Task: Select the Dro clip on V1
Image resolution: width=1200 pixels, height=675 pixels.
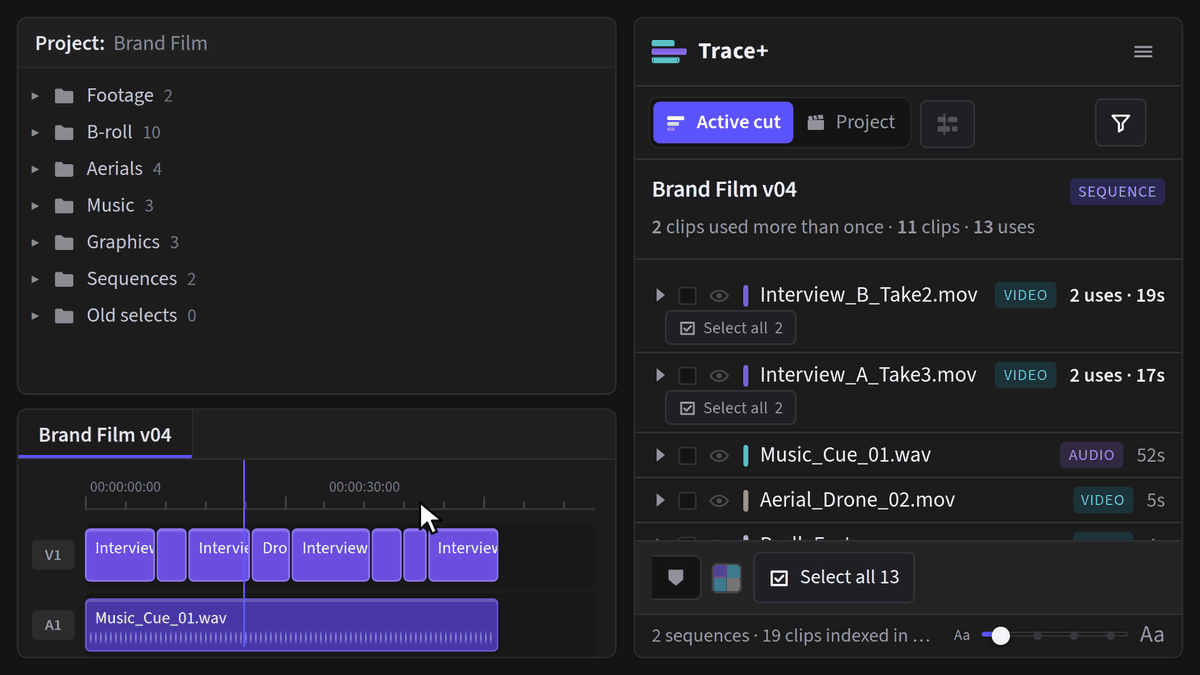Action: point(271,555)
